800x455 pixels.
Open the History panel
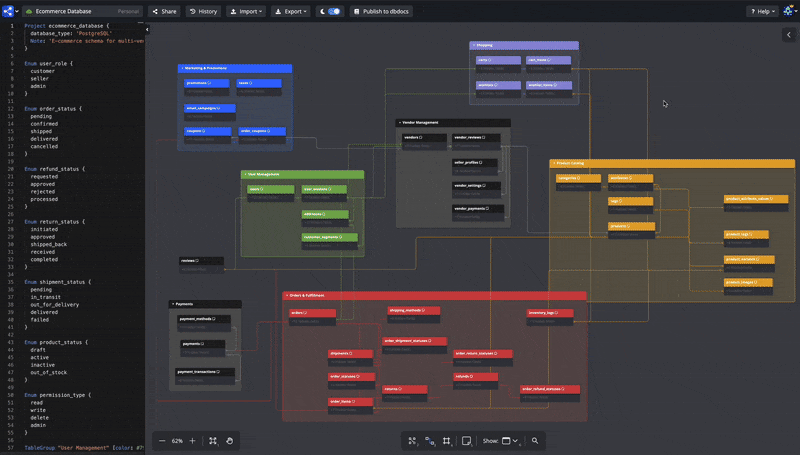(202, 11)
